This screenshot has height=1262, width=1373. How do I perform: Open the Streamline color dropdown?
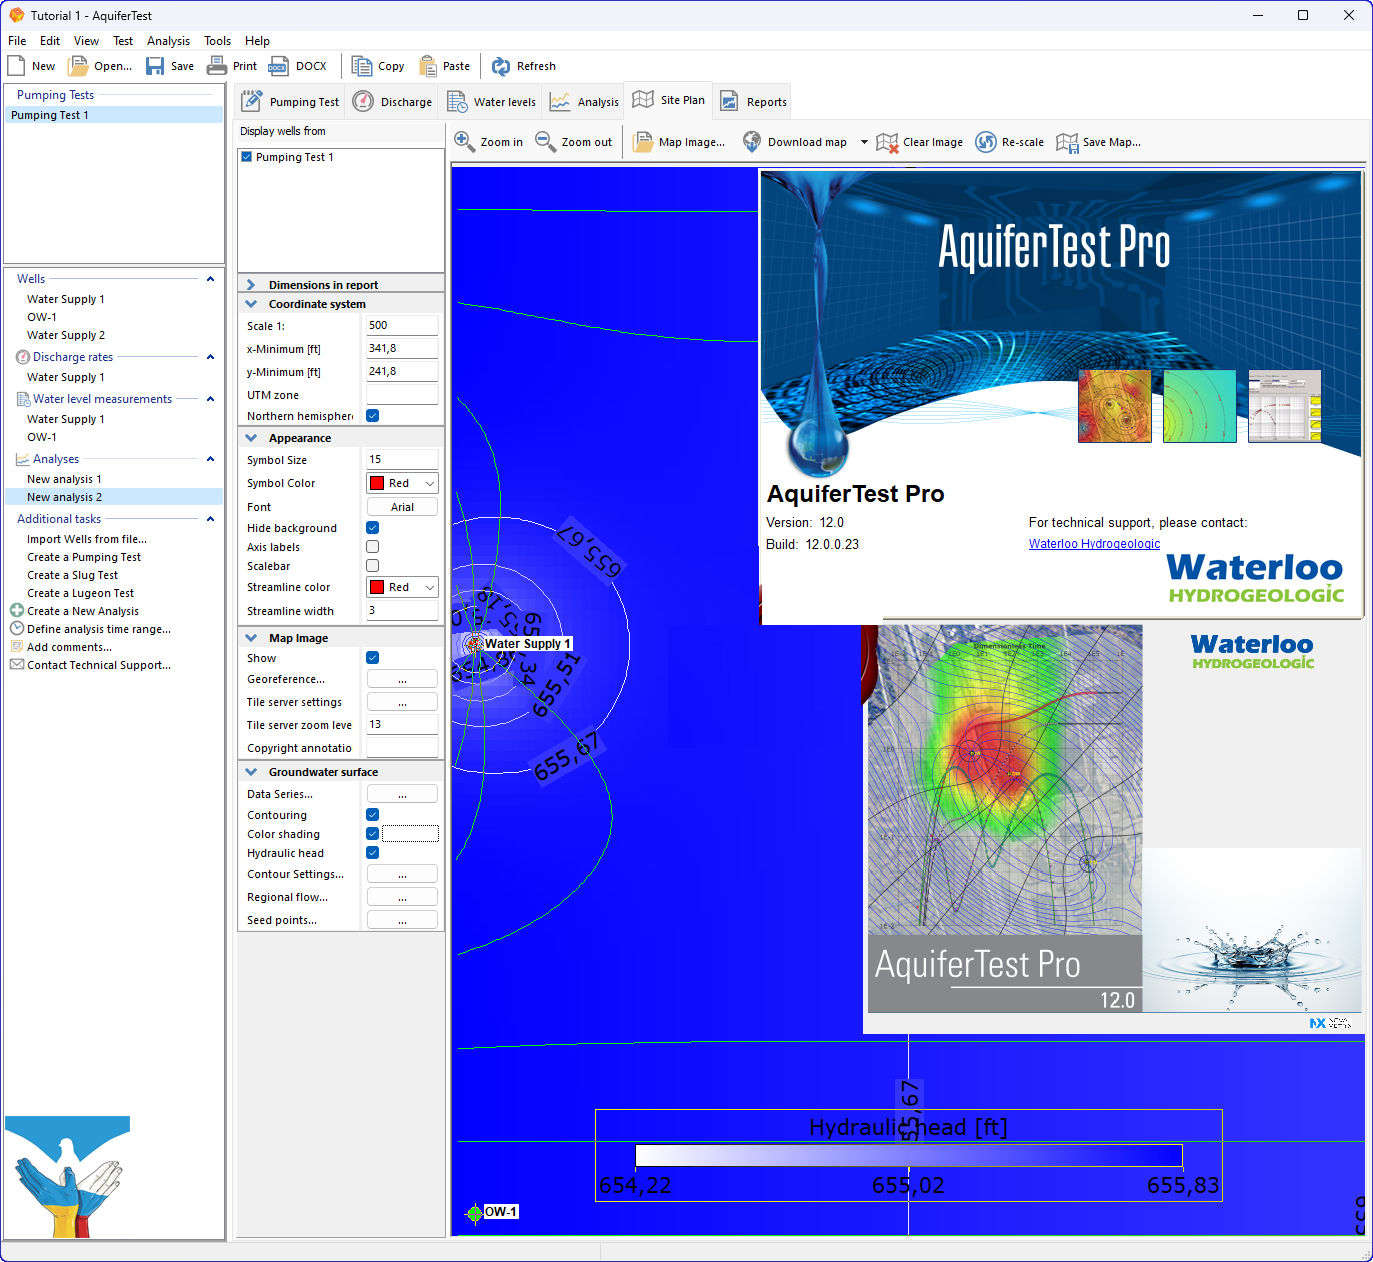[x=430, y=587]
